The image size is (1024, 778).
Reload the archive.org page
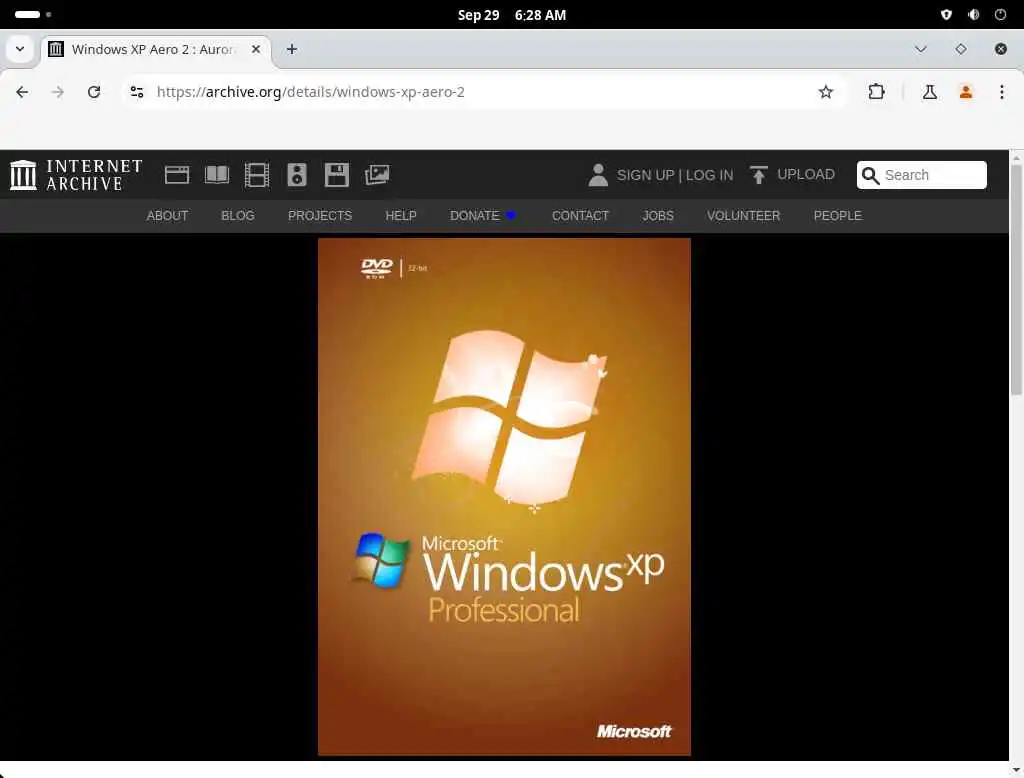[x=94, y=92]
